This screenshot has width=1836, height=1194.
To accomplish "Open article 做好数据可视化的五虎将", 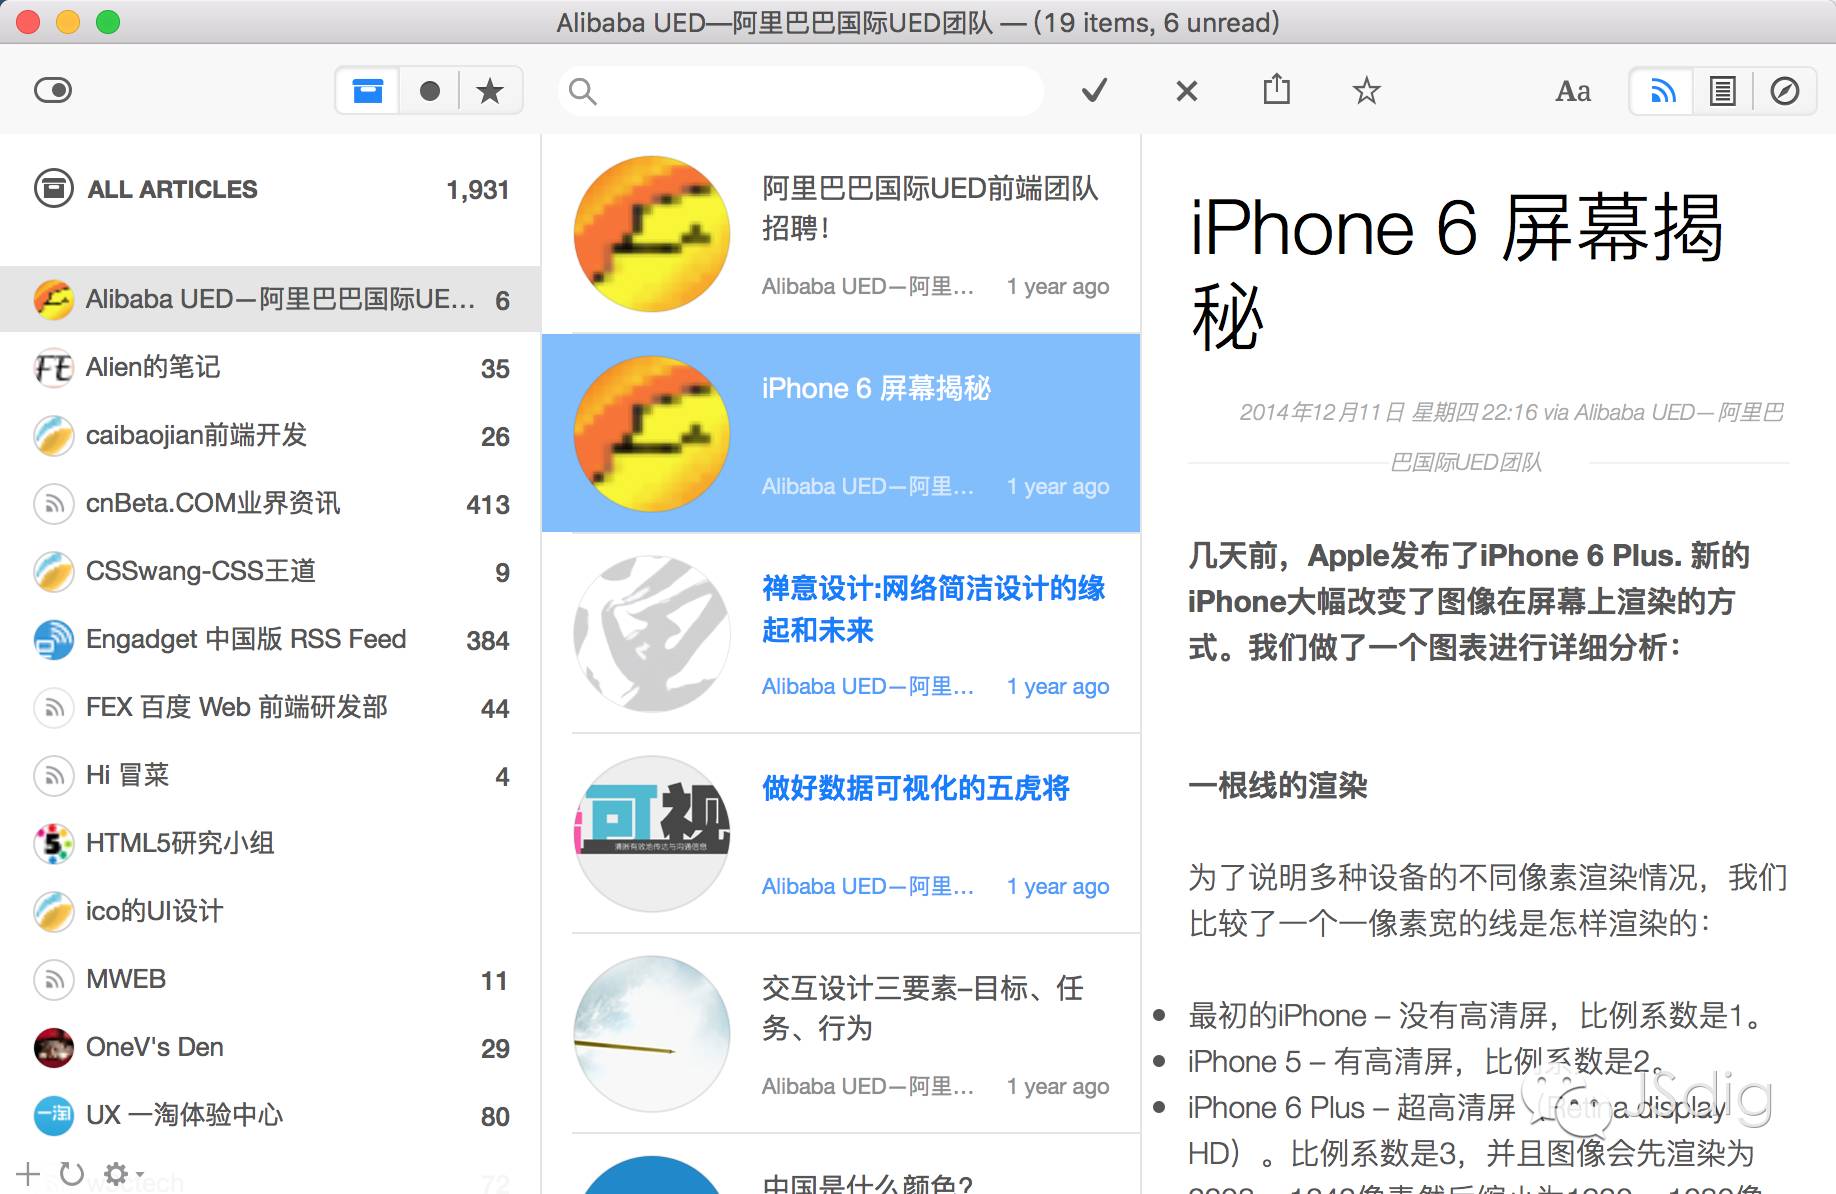I will coord(841,833).
